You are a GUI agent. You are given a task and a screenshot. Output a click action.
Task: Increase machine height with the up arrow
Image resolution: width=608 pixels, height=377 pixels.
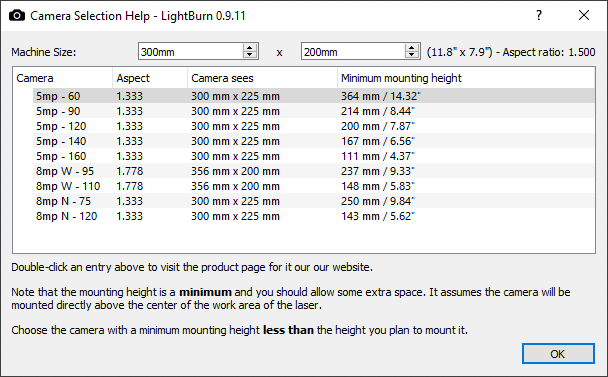412,48
